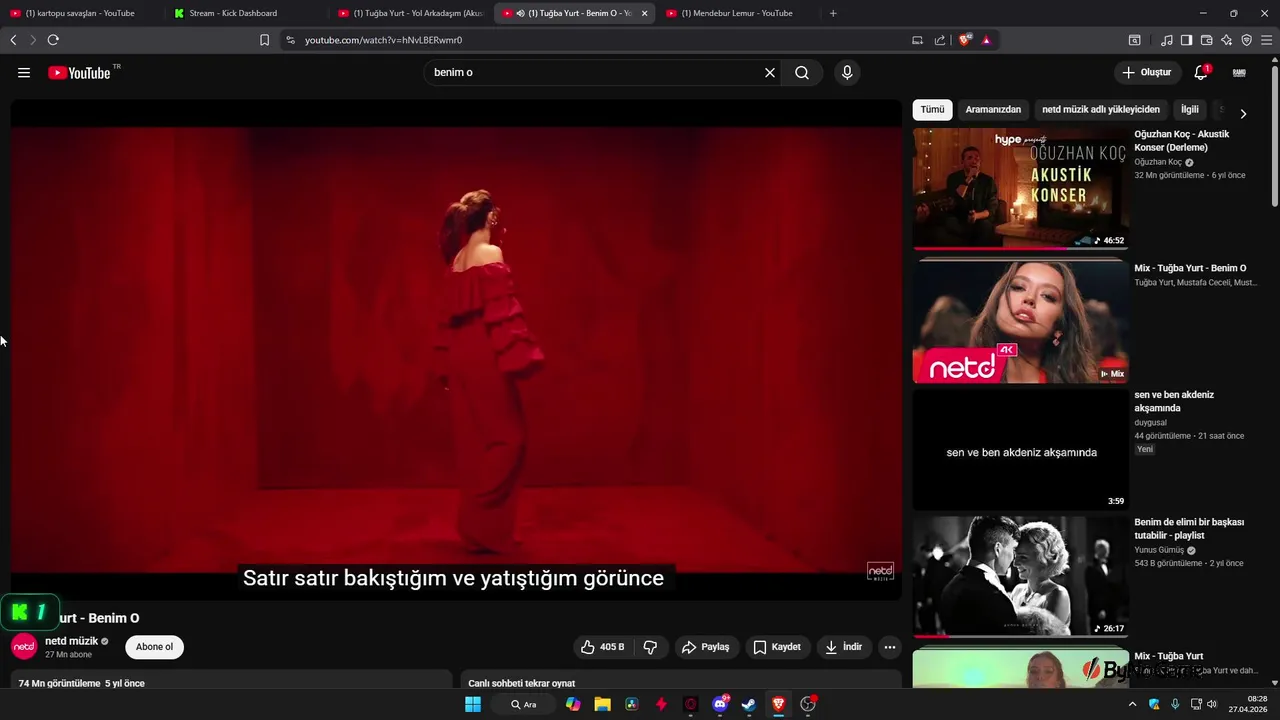Start voice search with the microphone
The image size is (1280, 720).
pyautogui.click(x=847, y=73)
